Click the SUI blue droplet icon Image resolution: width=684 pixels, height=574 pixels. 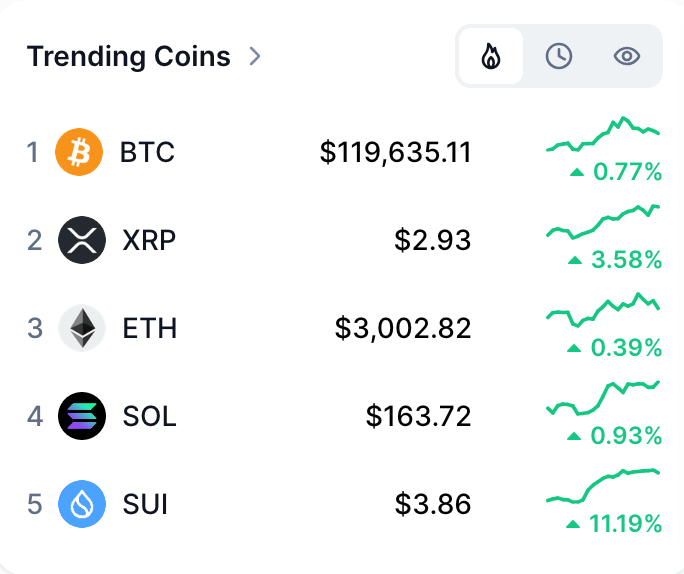coord(82,504)
